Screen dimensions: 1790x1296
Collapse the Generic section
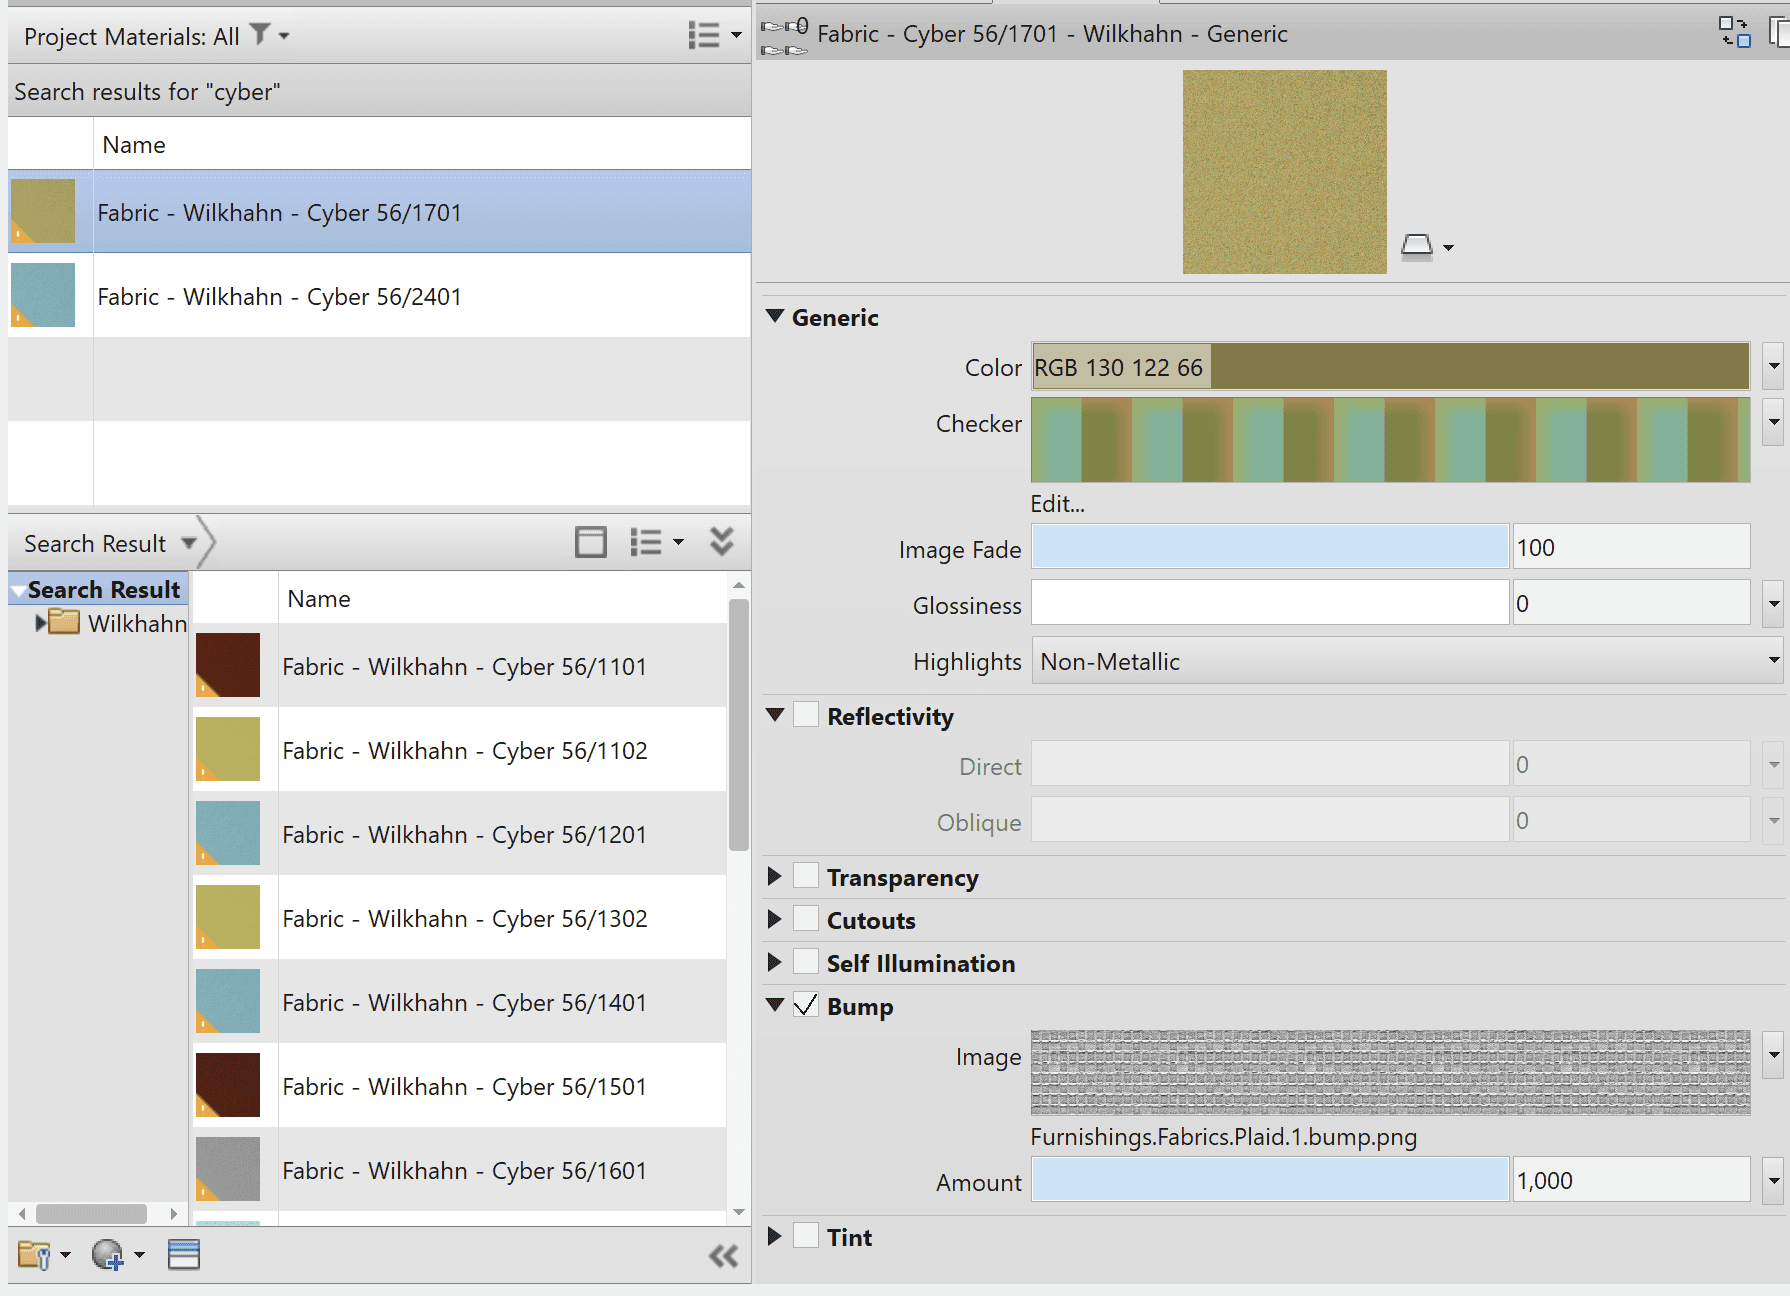pos(775,316)
